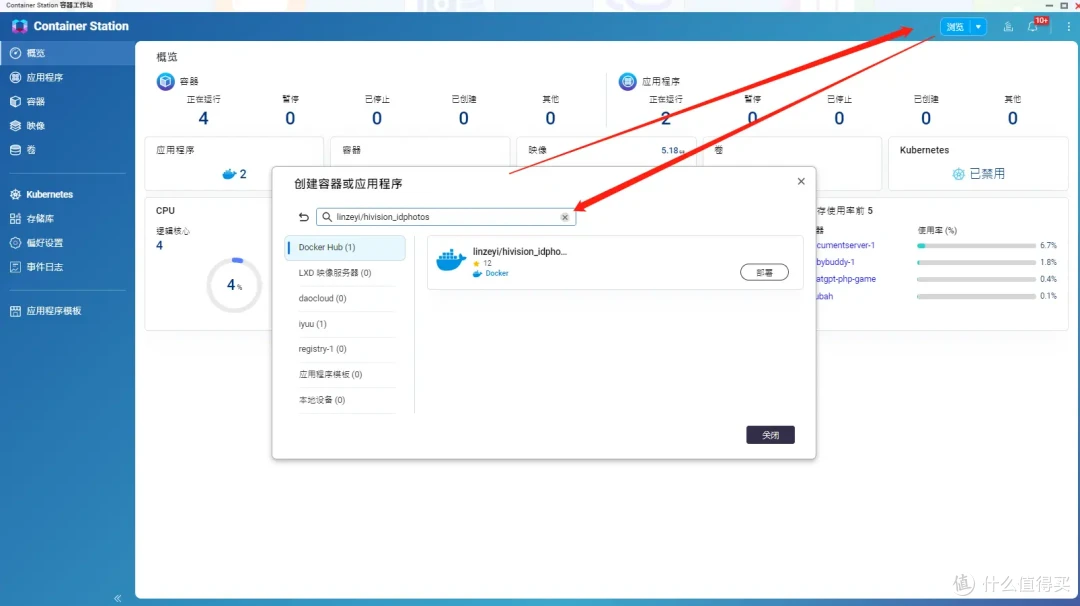This screenshot has width=1080, height=606.
Task: Expand the 浏览 button dropdown arrow
Action: click(x=978, y=27)
